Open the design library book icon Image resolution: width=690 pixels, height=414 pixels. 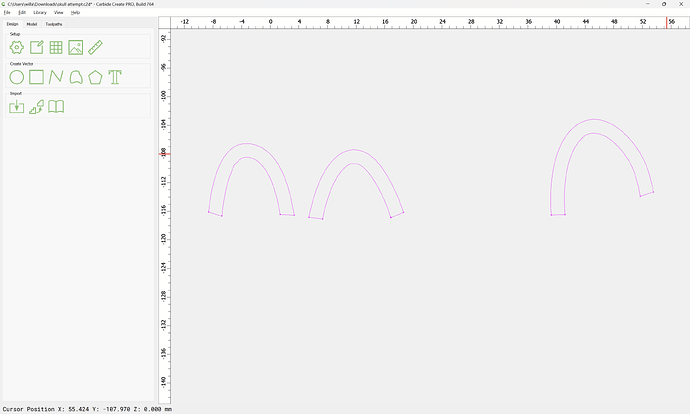point(56,107)
